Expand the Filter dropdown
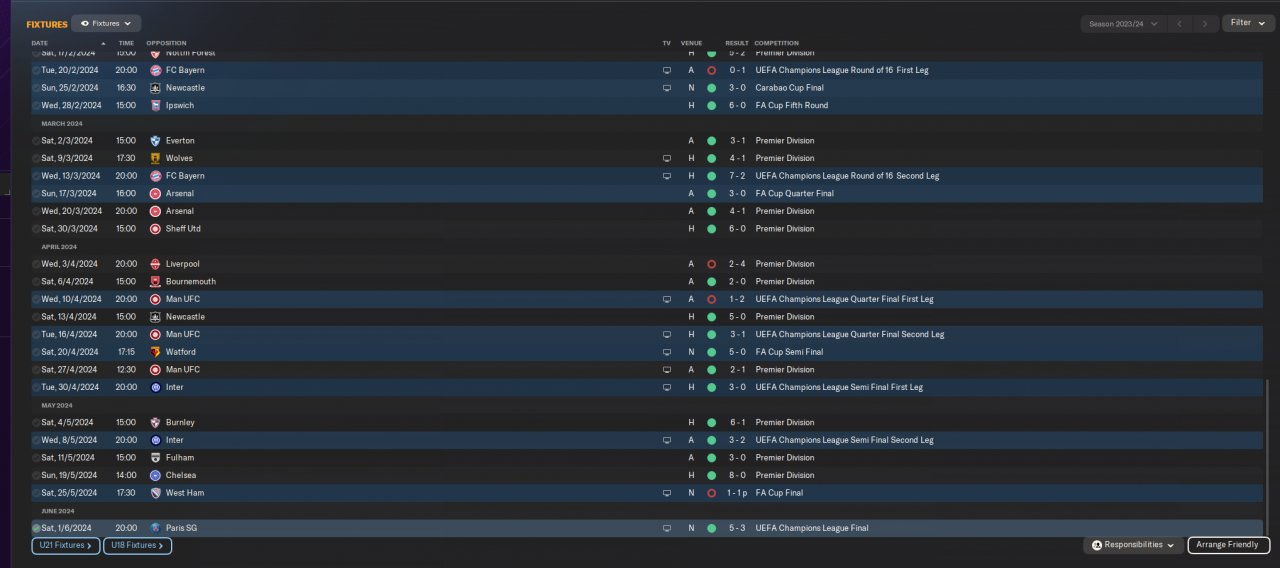This screenshot has width=1280, height=568. 1247,23
